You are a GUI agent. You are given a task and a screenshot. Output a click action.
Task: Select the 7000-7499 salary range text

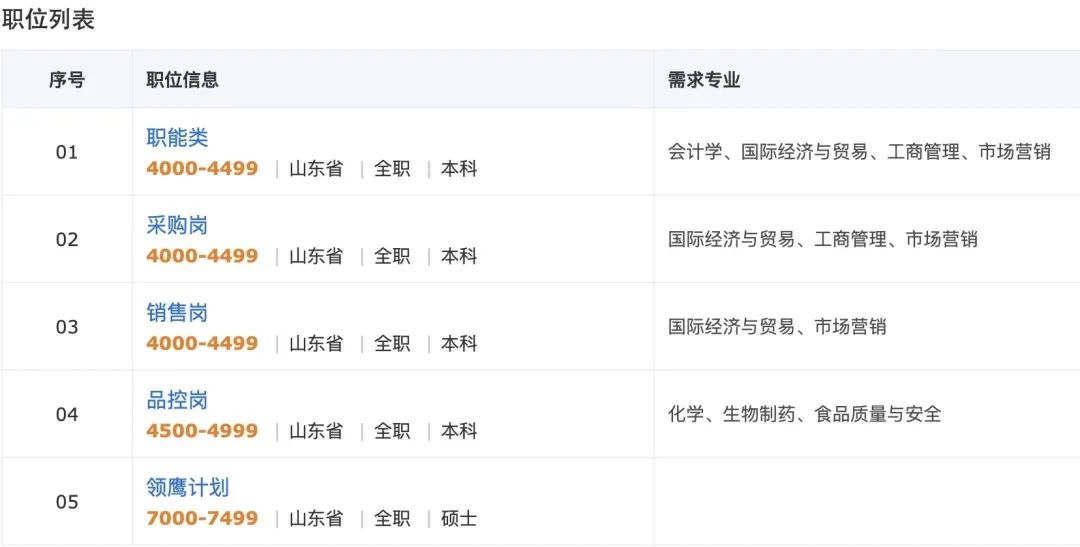point(202,518)
